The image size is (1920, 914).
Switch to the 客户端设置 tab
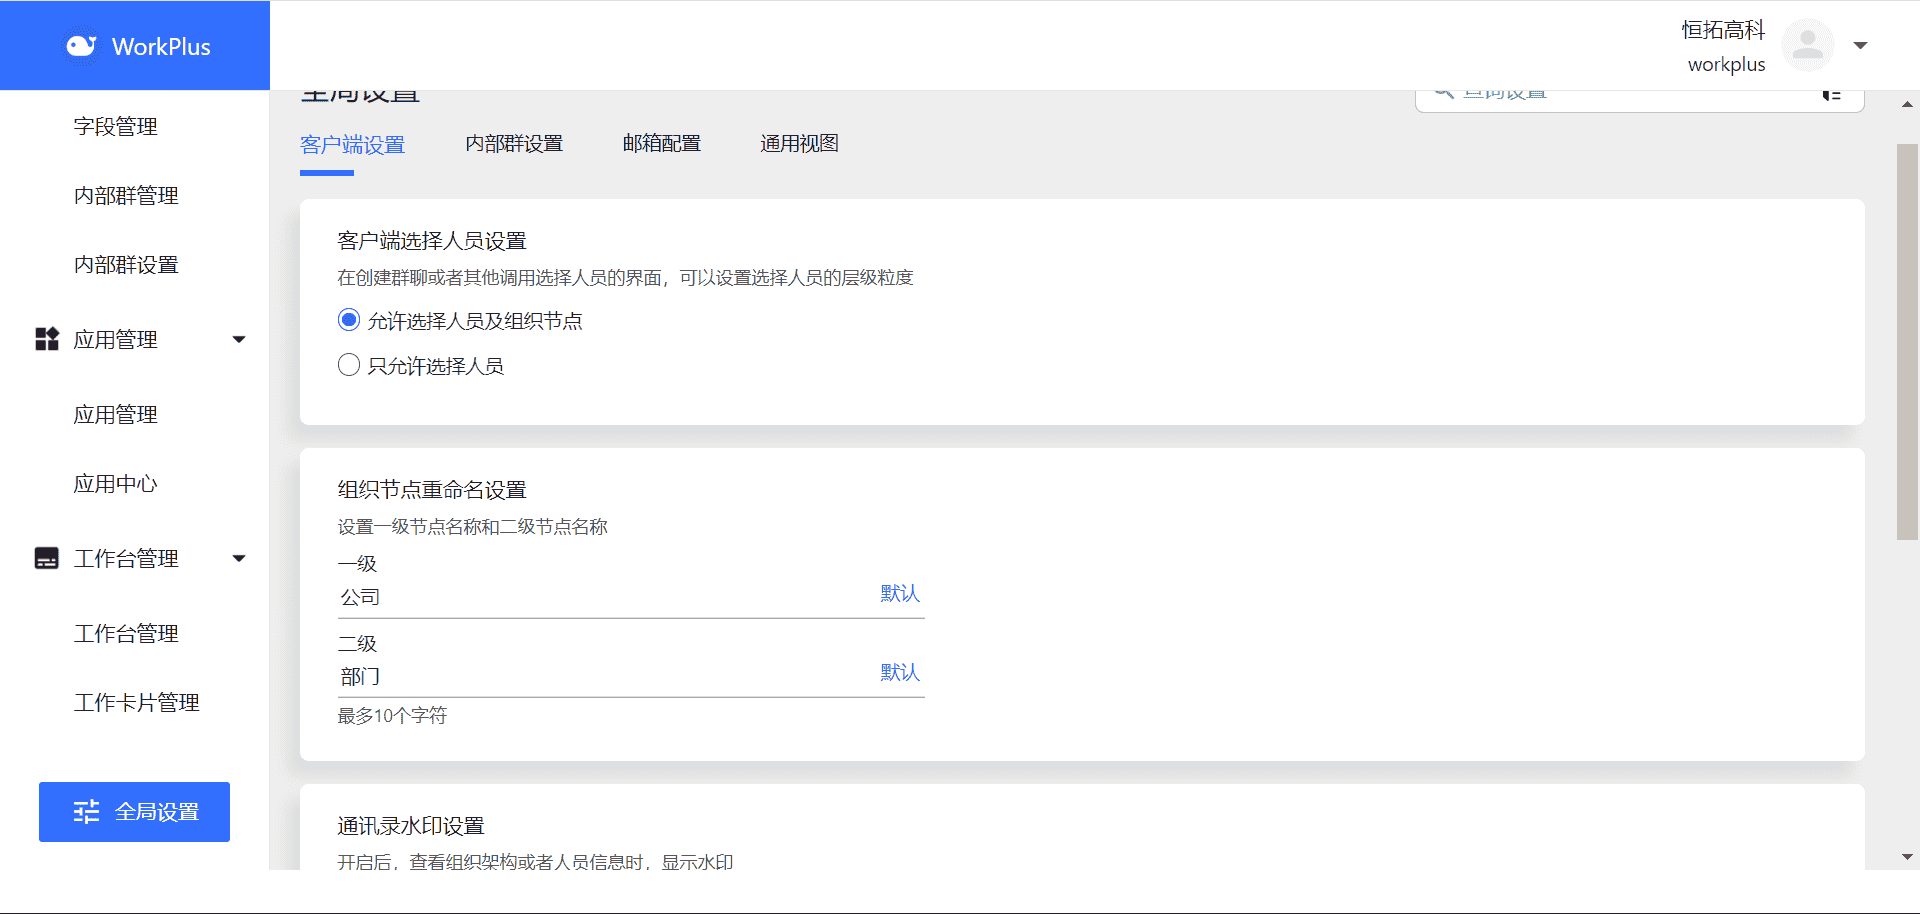352,145
